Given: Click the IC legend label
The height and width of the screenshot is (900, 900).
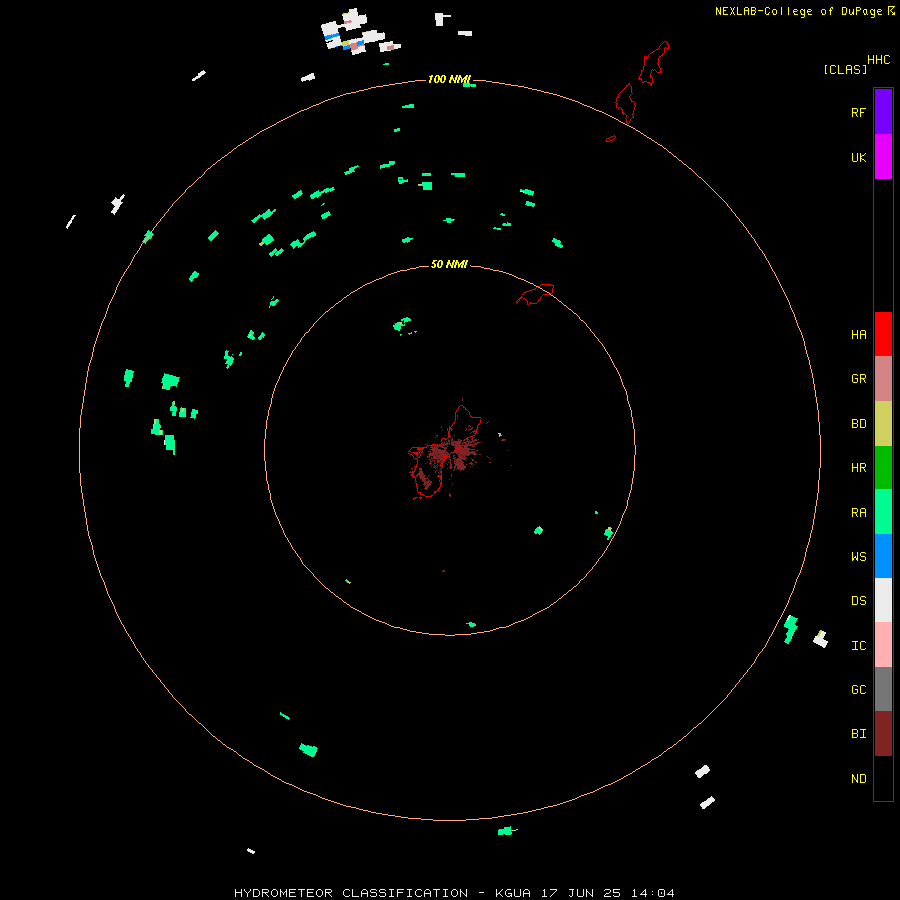Looking at the screenshot, I should coord(858,645).
